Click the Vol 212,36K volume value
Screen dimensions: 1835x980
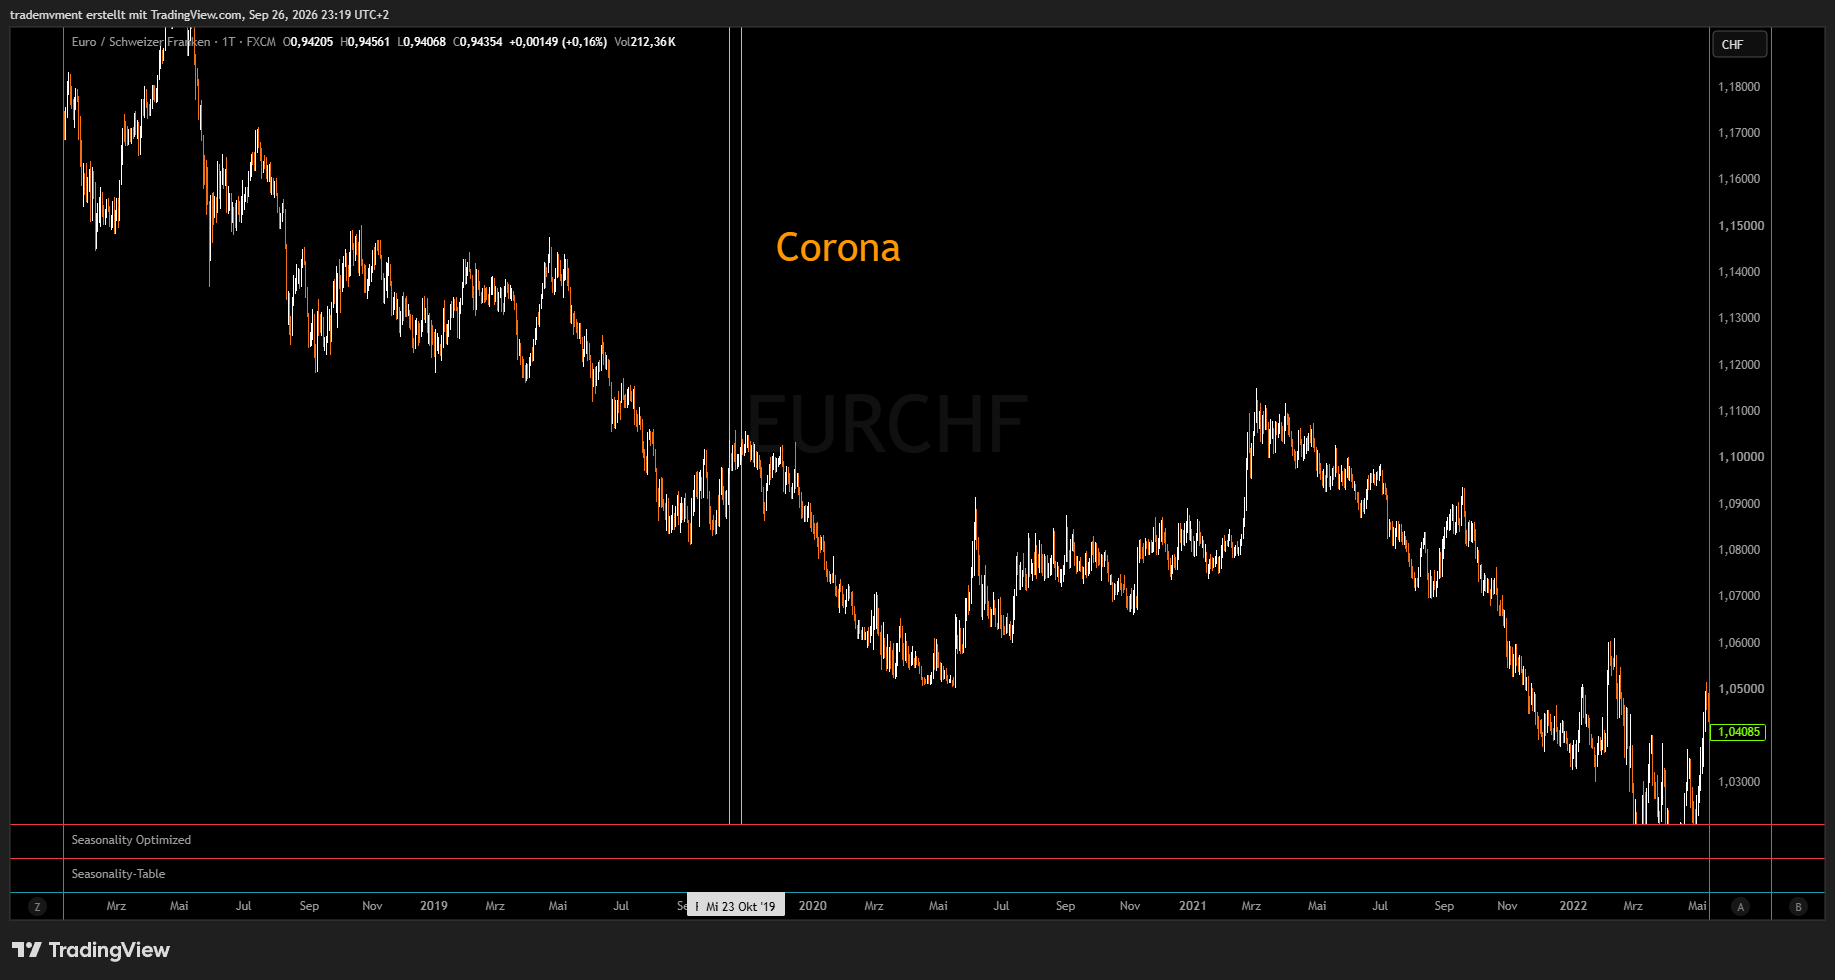[x=645, y=42]
